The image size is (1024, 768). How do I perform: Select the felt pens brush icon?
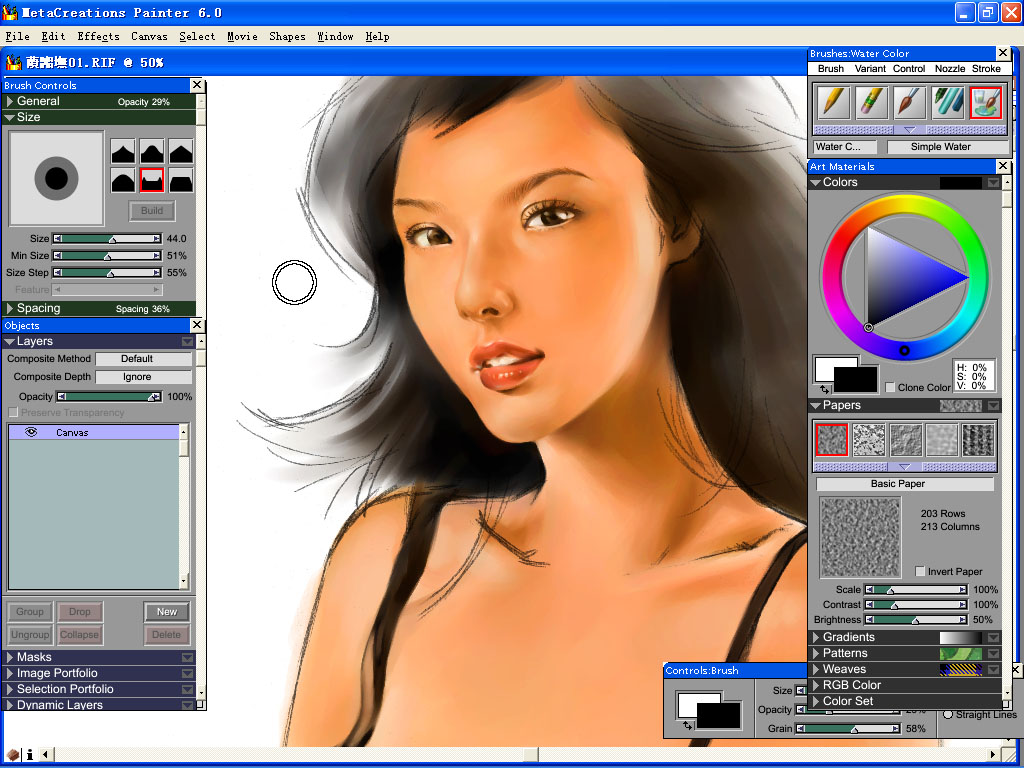tap(948, 103)
